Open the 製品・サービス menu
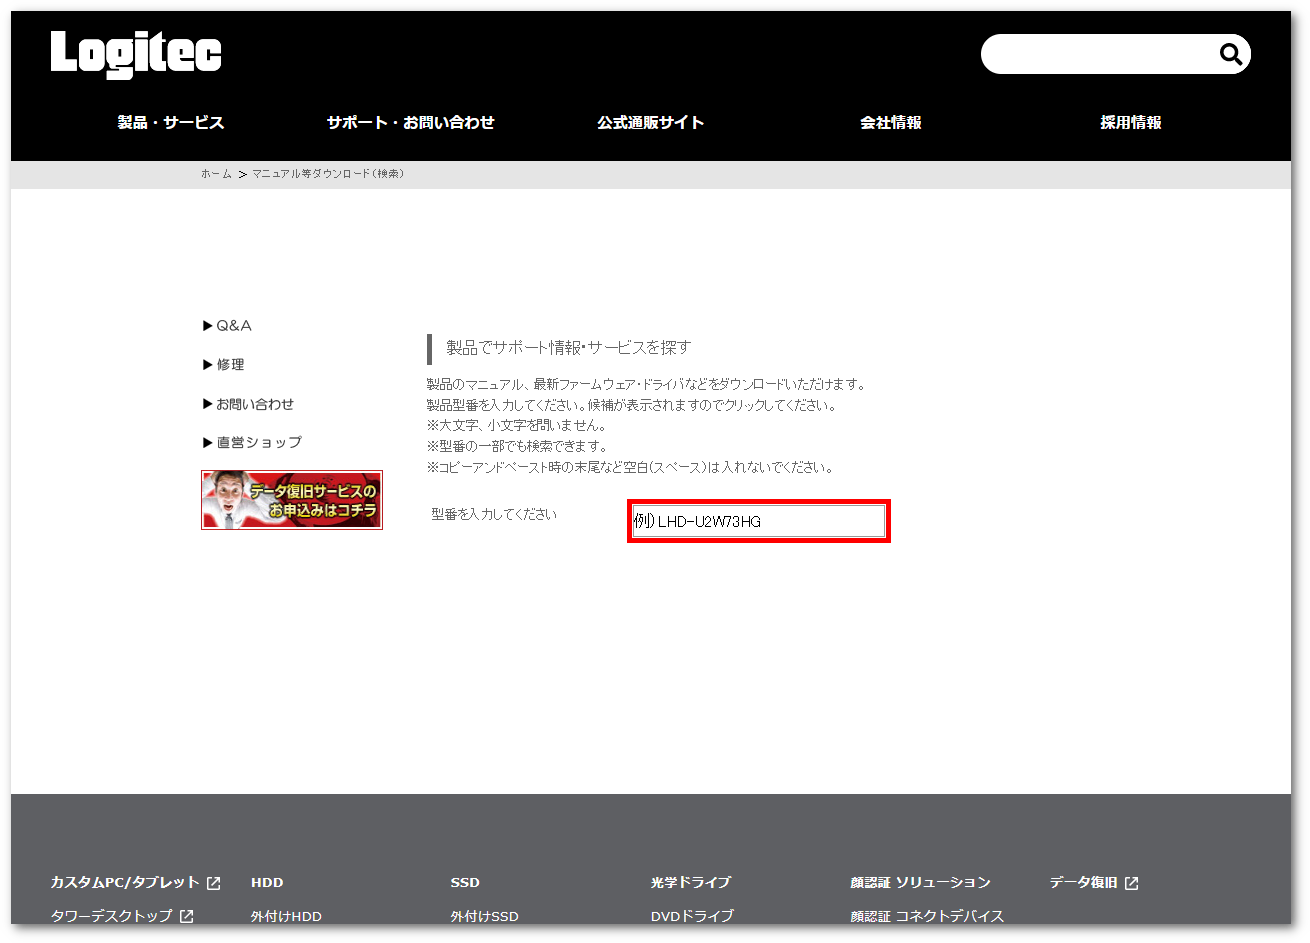 171,122
